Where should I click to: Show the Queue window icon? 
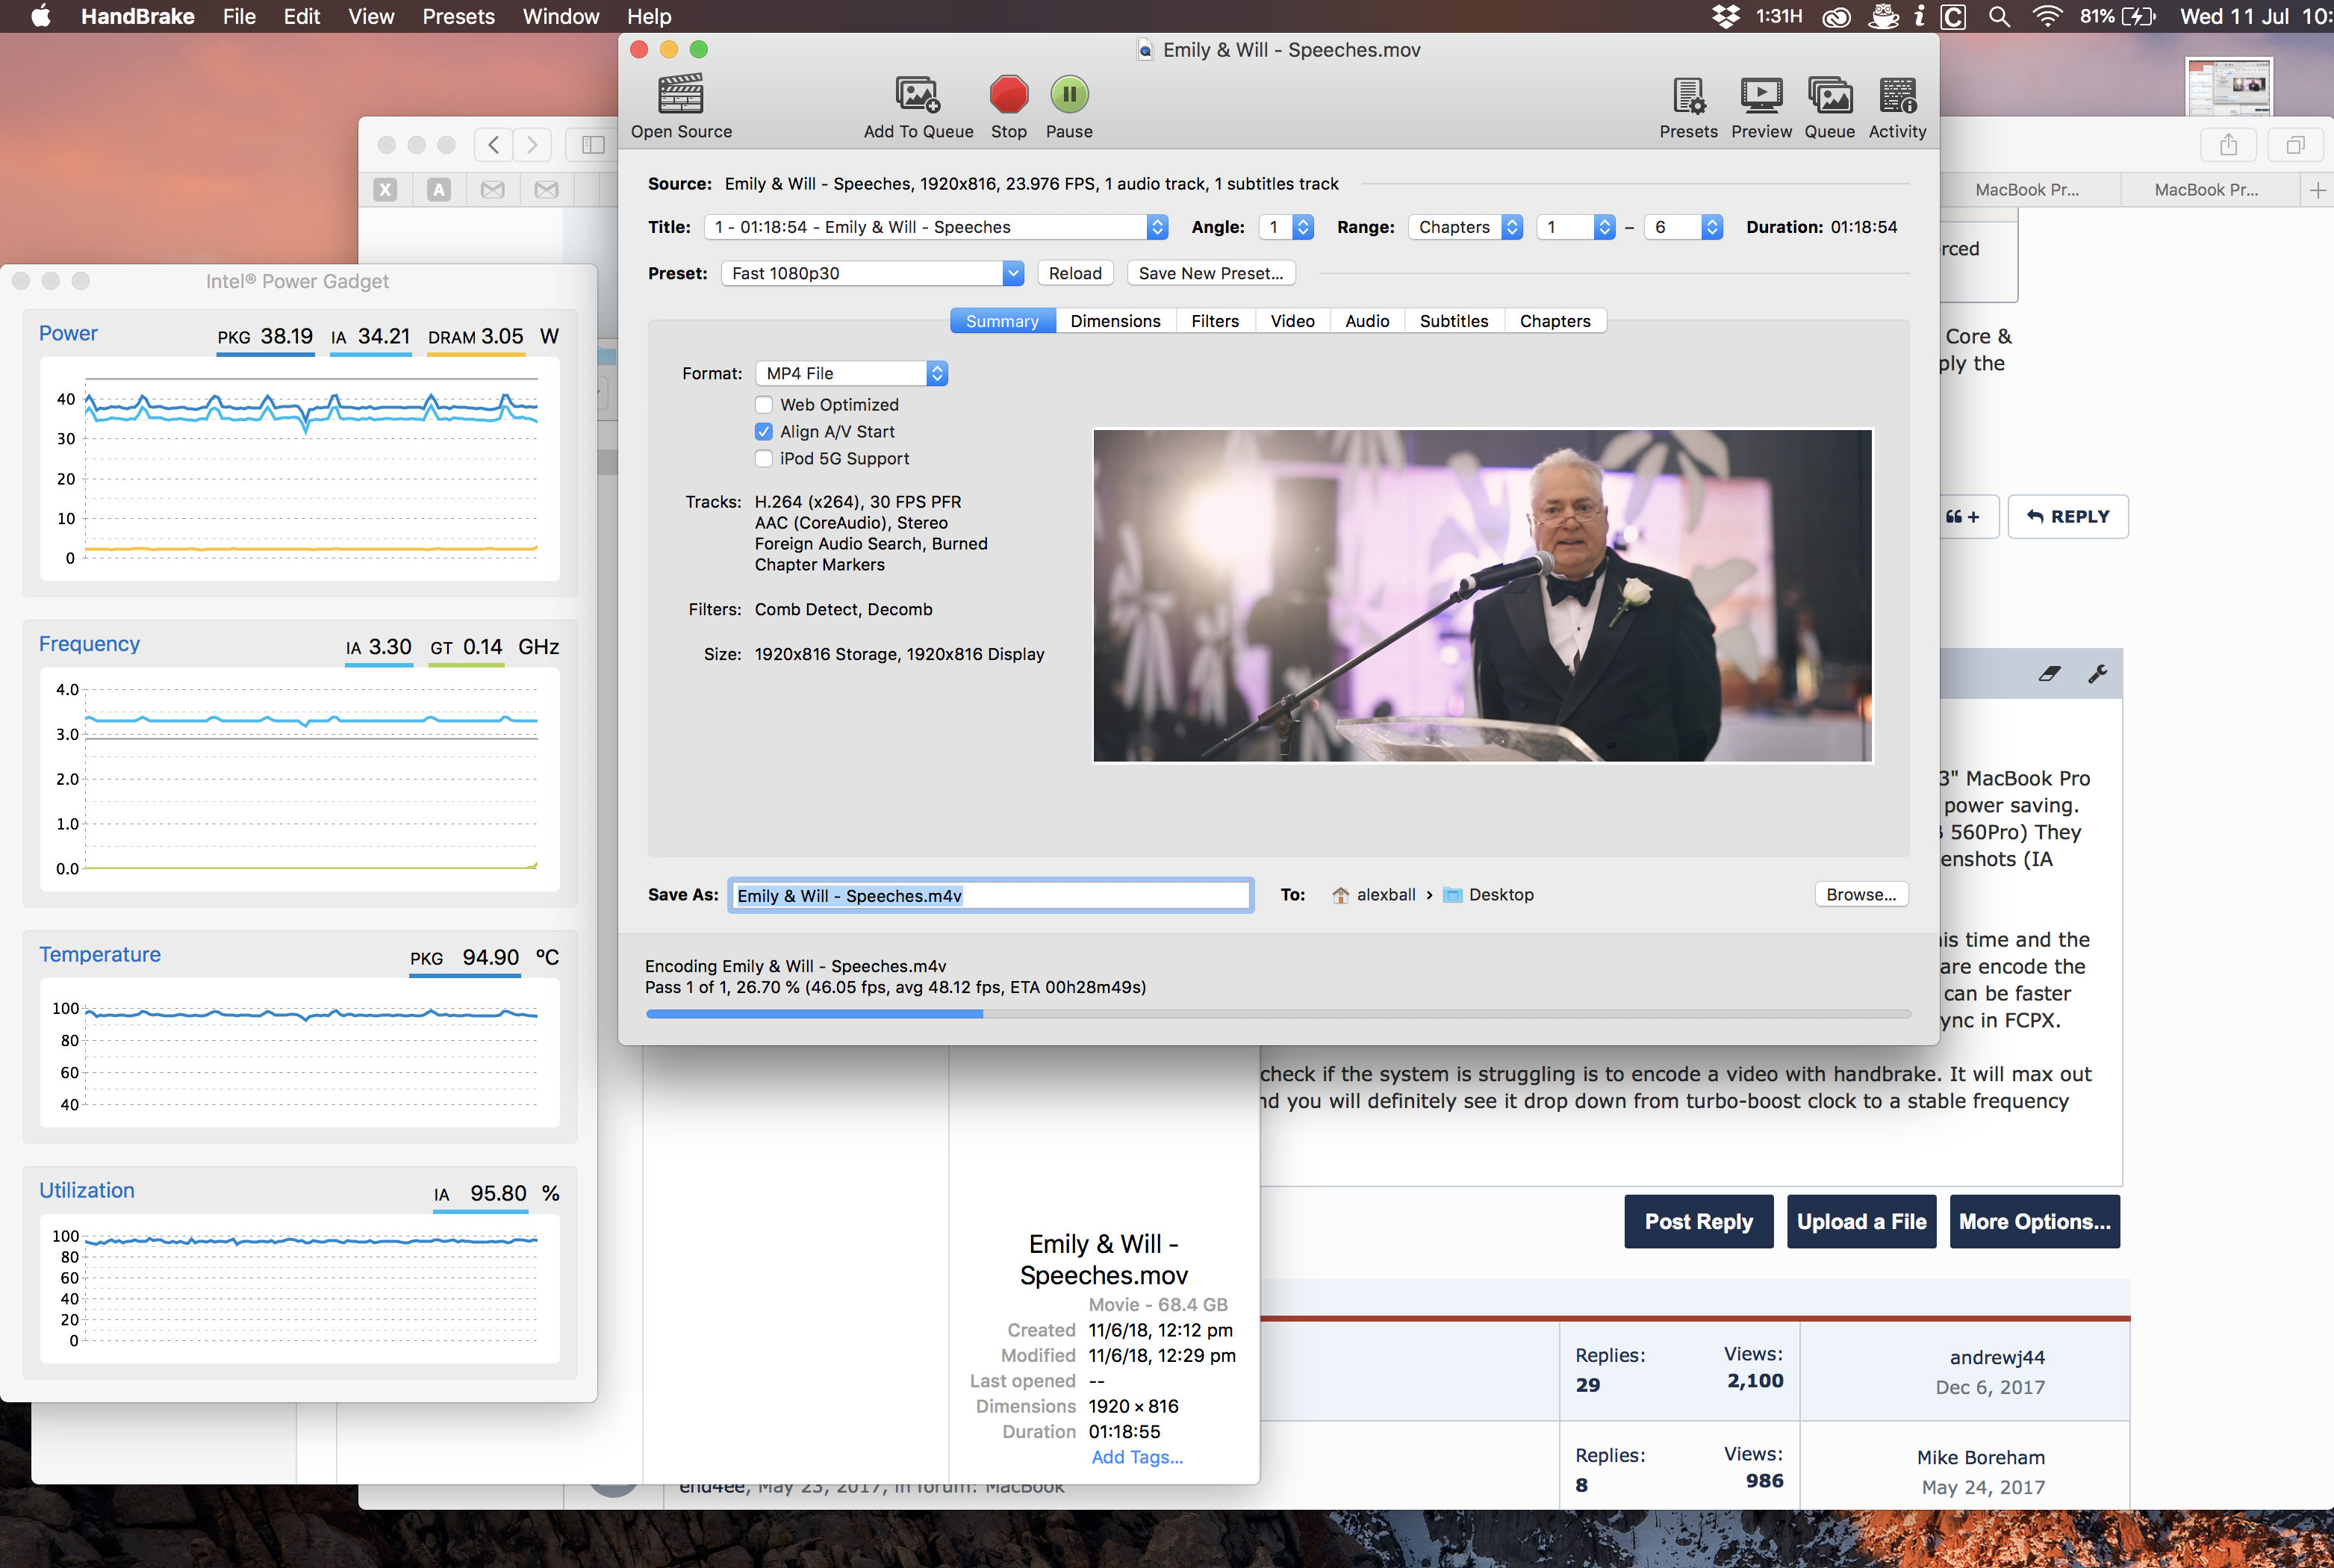(1830, 95)
